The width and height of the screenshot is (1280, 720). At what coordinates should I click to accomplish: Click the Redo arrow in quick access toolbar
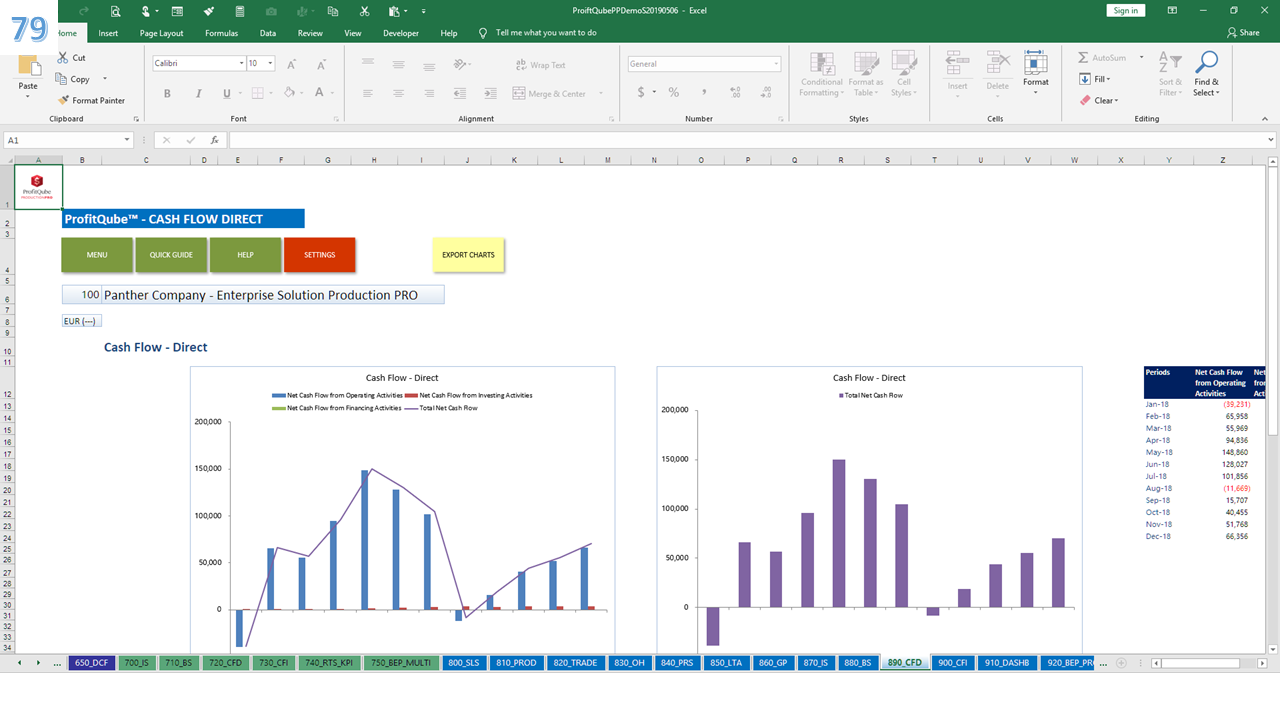[x=84, y=11]
